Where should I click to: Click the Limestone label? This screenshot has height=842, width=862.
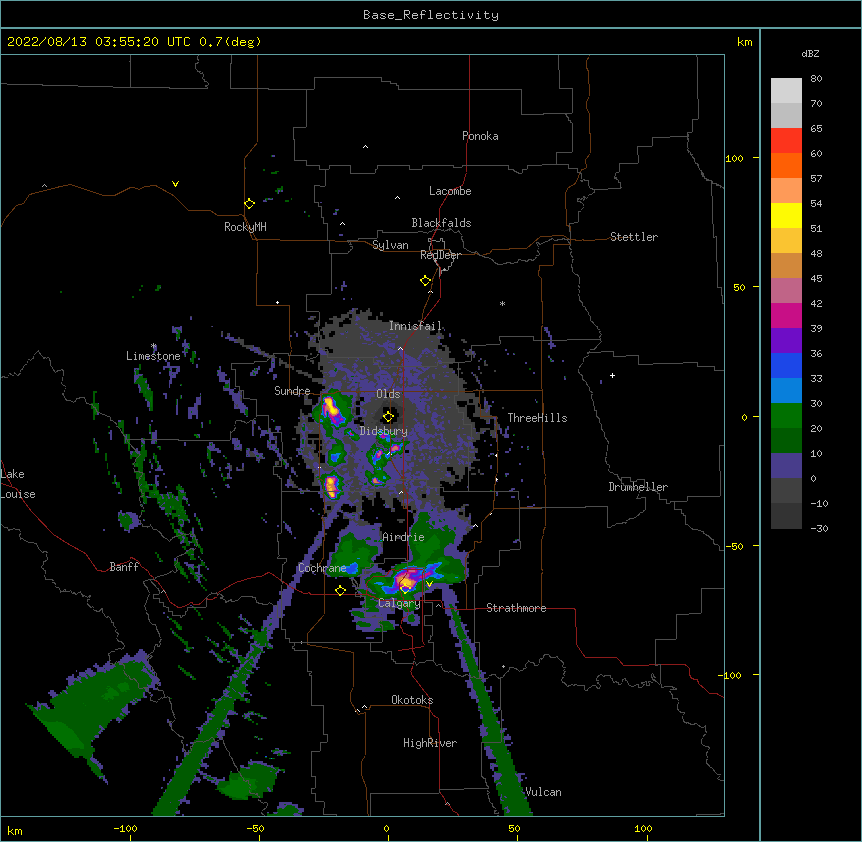click(x=153, y=356)
